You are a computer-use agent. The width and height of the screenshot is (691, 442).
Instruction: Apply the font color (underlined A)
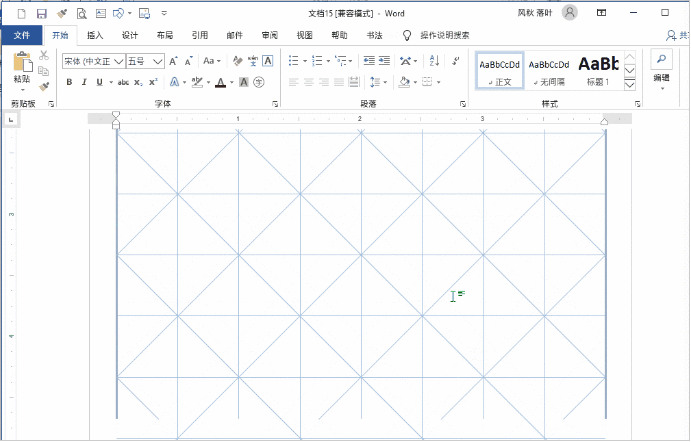(x=221, y=82)
